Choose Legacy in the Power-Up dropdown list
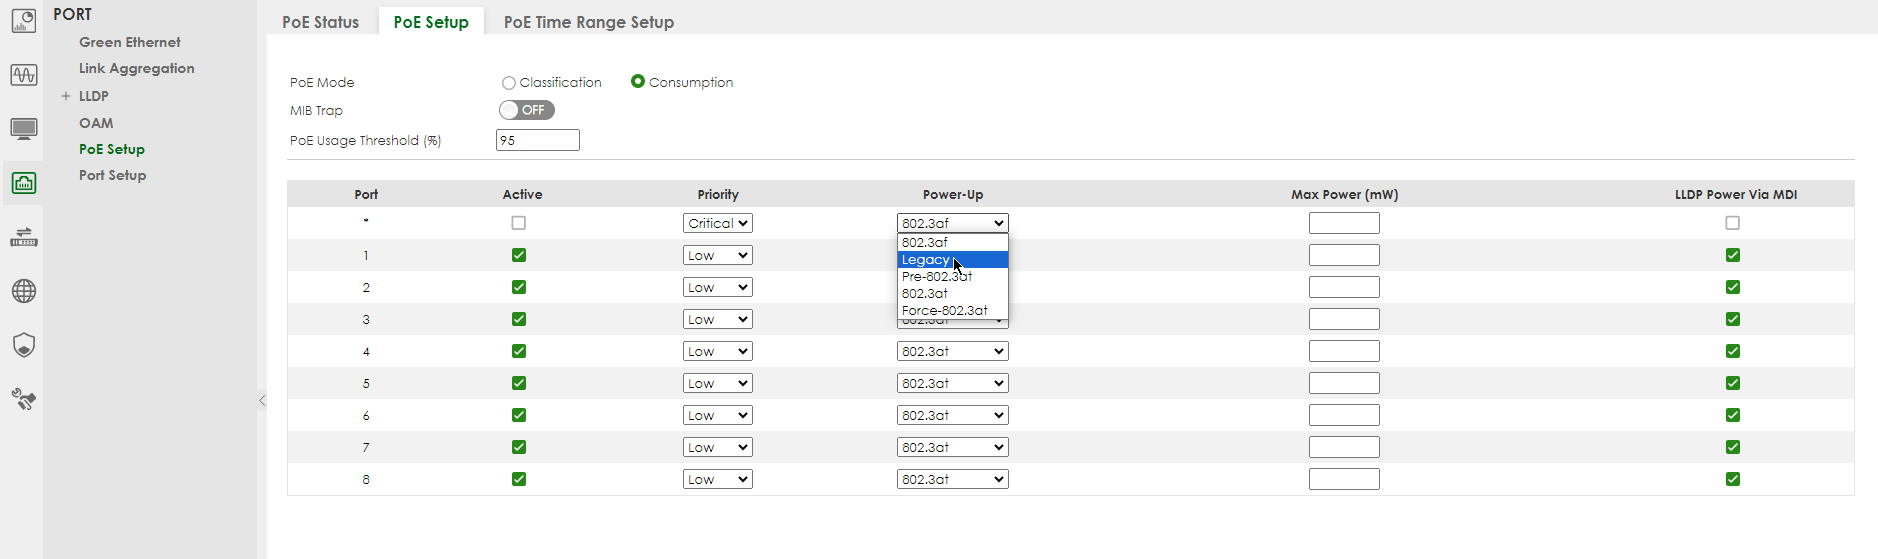Screen dimensions: 1878x559 pyautogui.click(x=926, y=260)
